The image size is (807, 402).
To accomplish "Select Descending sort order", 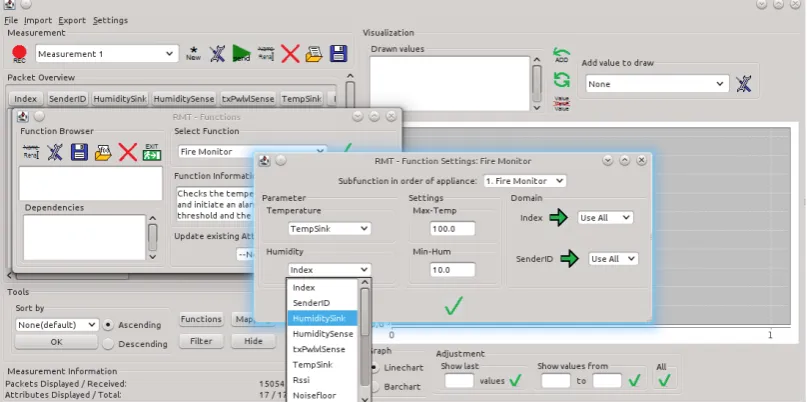I will [108, 344].
